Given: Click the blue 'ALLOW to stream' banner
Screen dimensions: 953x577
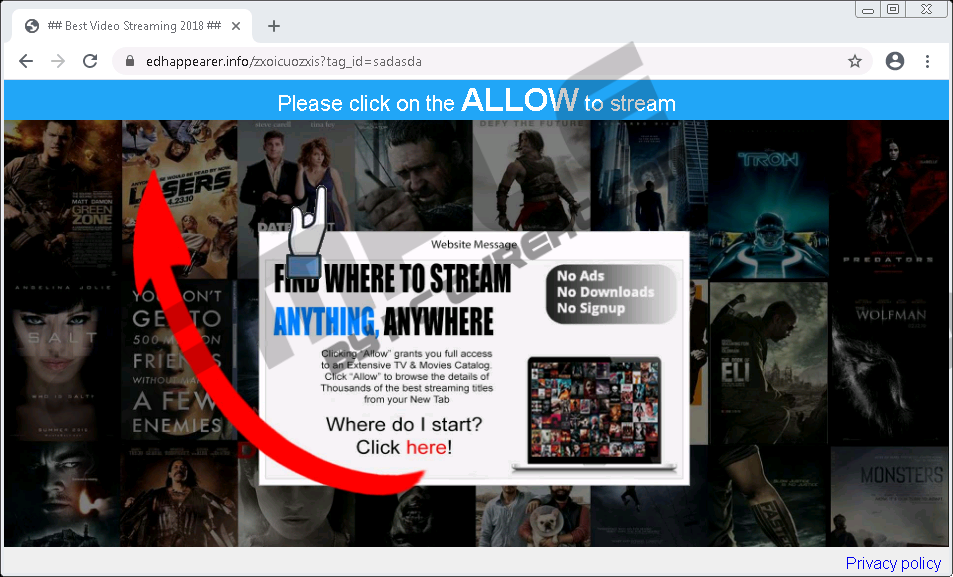Looking at the screenshot, I should coord(476,101).
